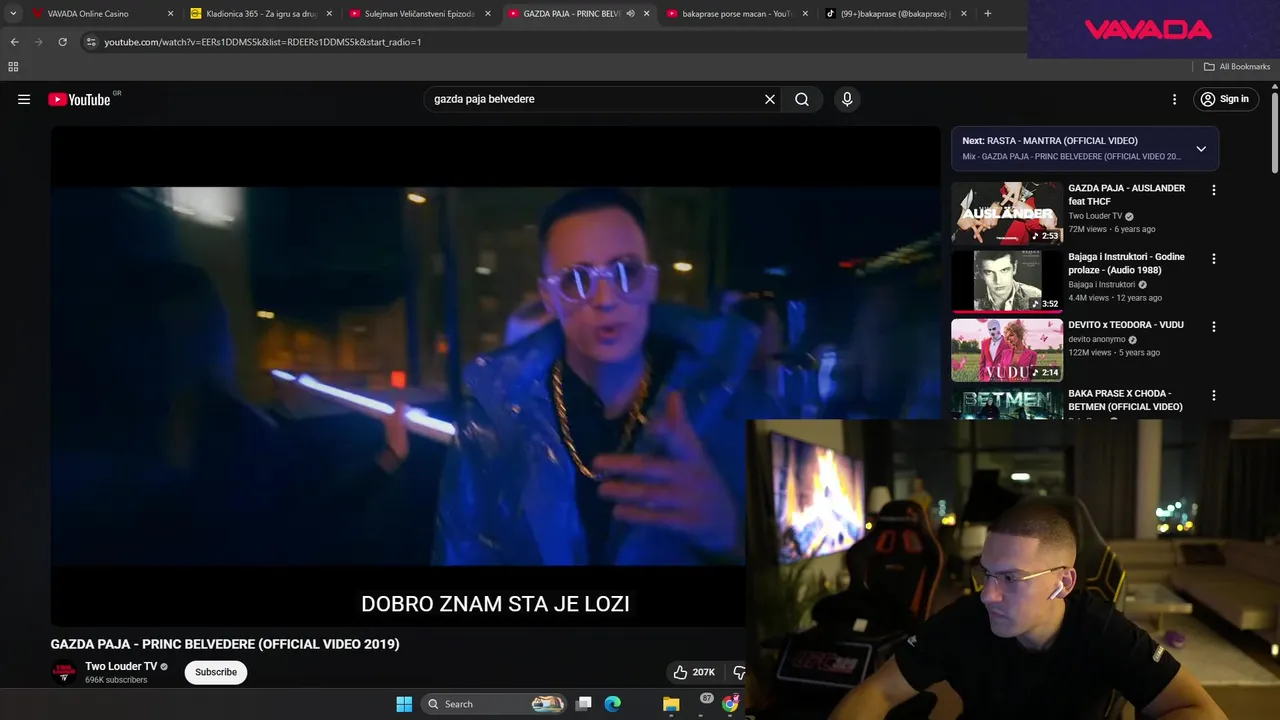
Task: Switch to the Kladionica 365 tab
Action: [x=261, y=14]
